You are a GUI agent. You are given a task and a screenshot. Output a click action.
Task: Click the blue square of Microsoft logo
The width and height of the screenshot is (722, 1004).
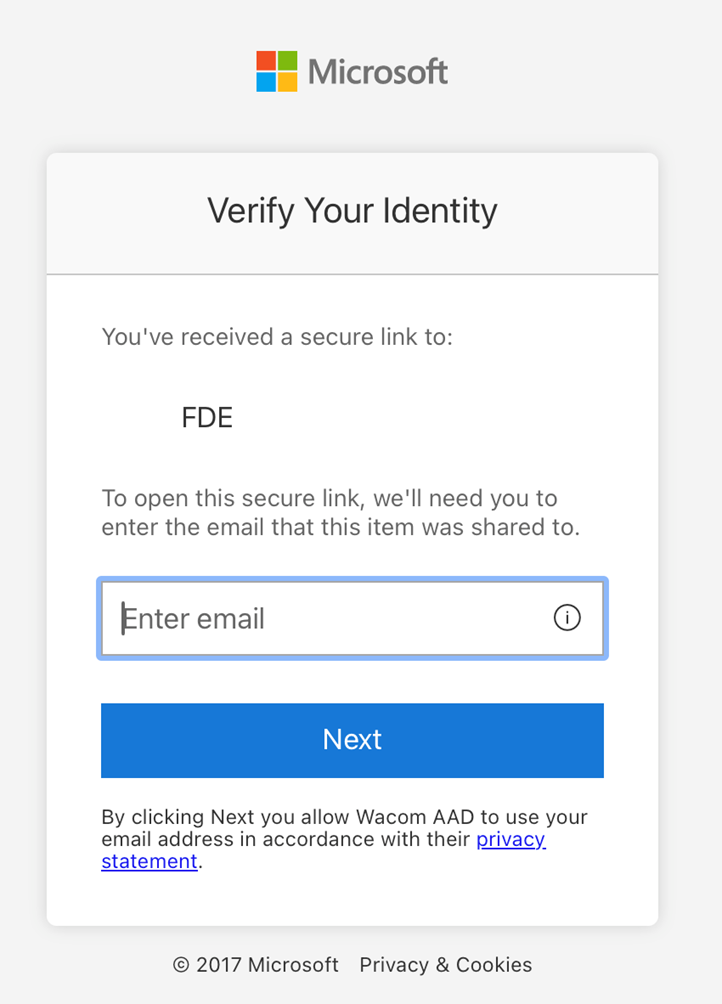coord(266,82)
